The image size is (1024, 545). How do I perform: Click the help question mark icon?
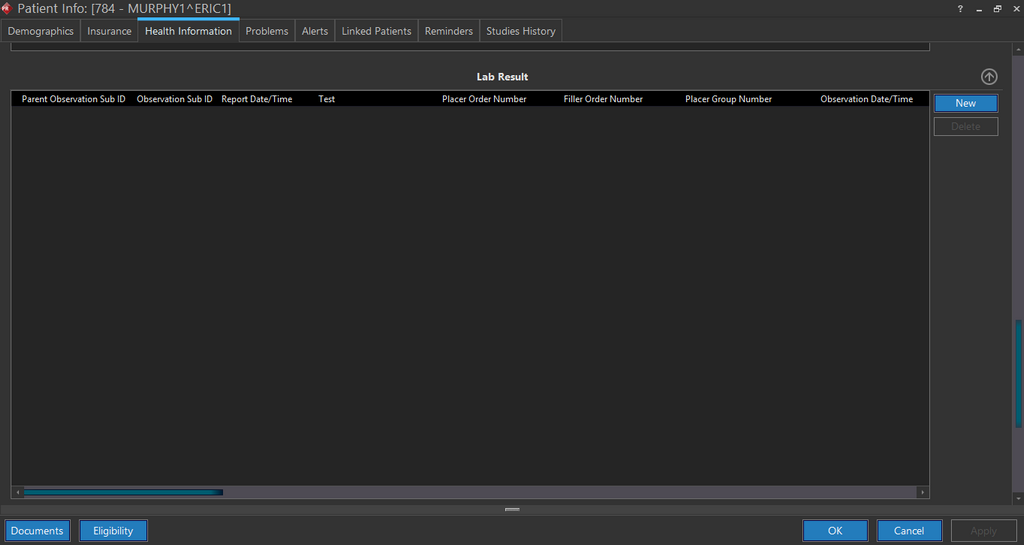coord(960,8)
